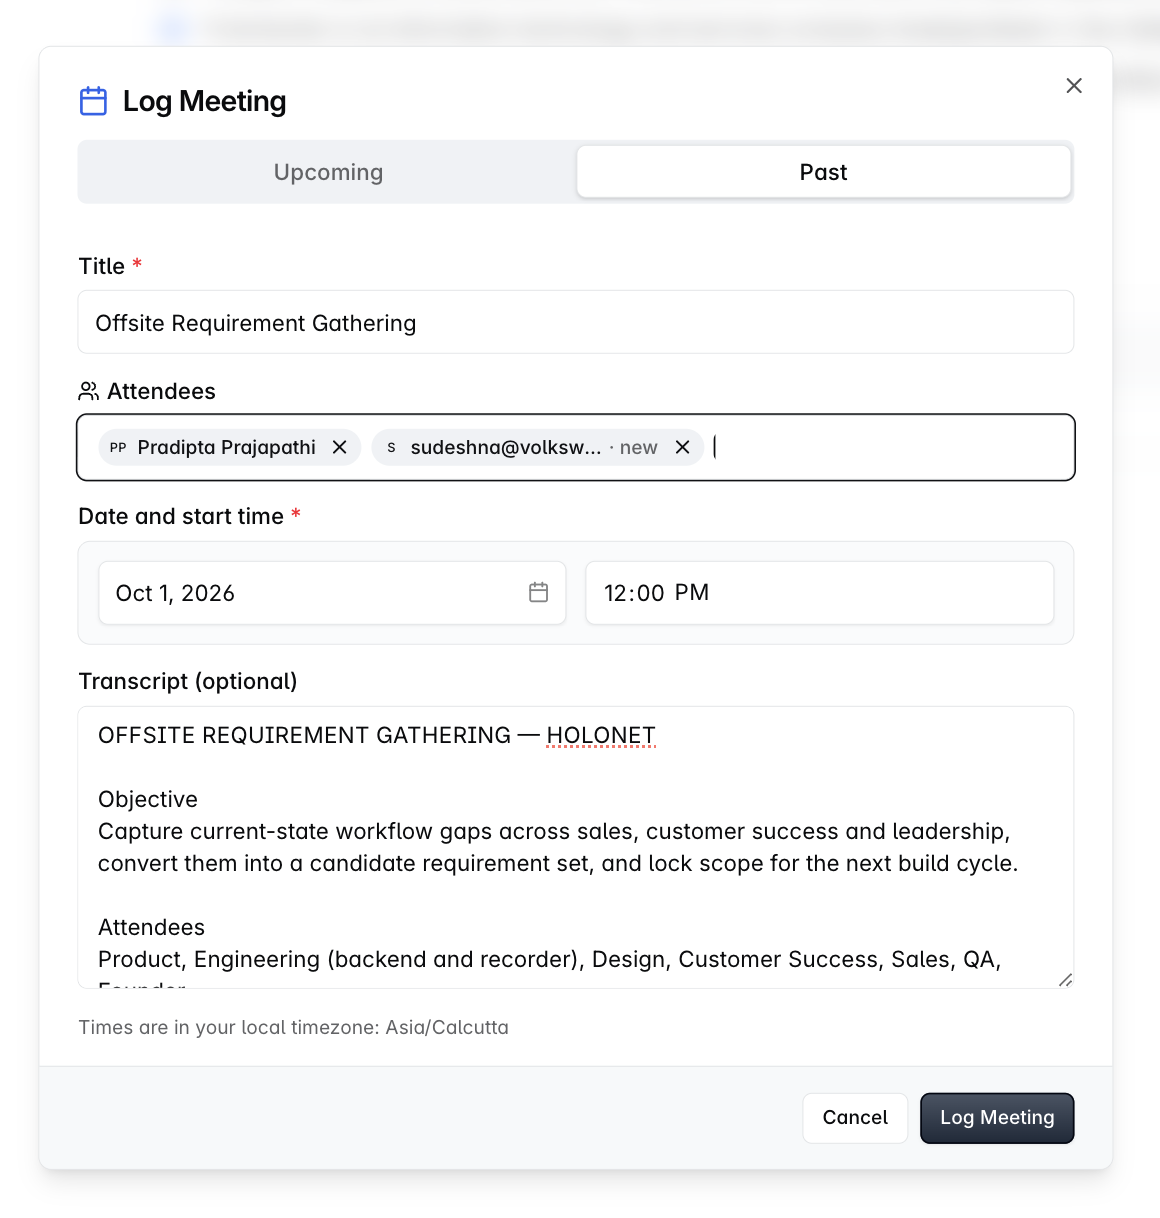Image resolution: width=1160 pixels, height=1218 pixels.
Task: Cancel the meeting log
Action: click(855, 1118)
